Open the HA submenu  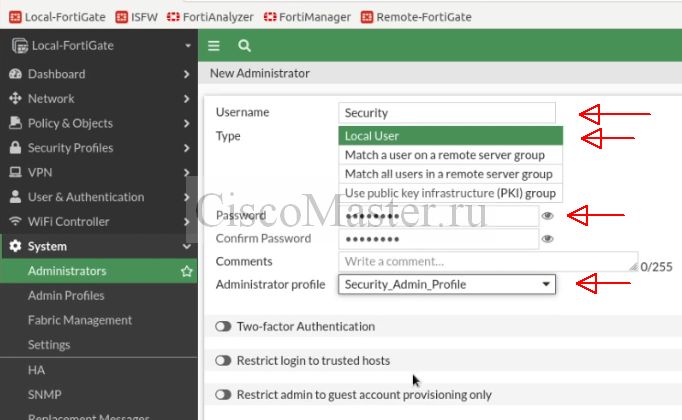pos(99,370)
